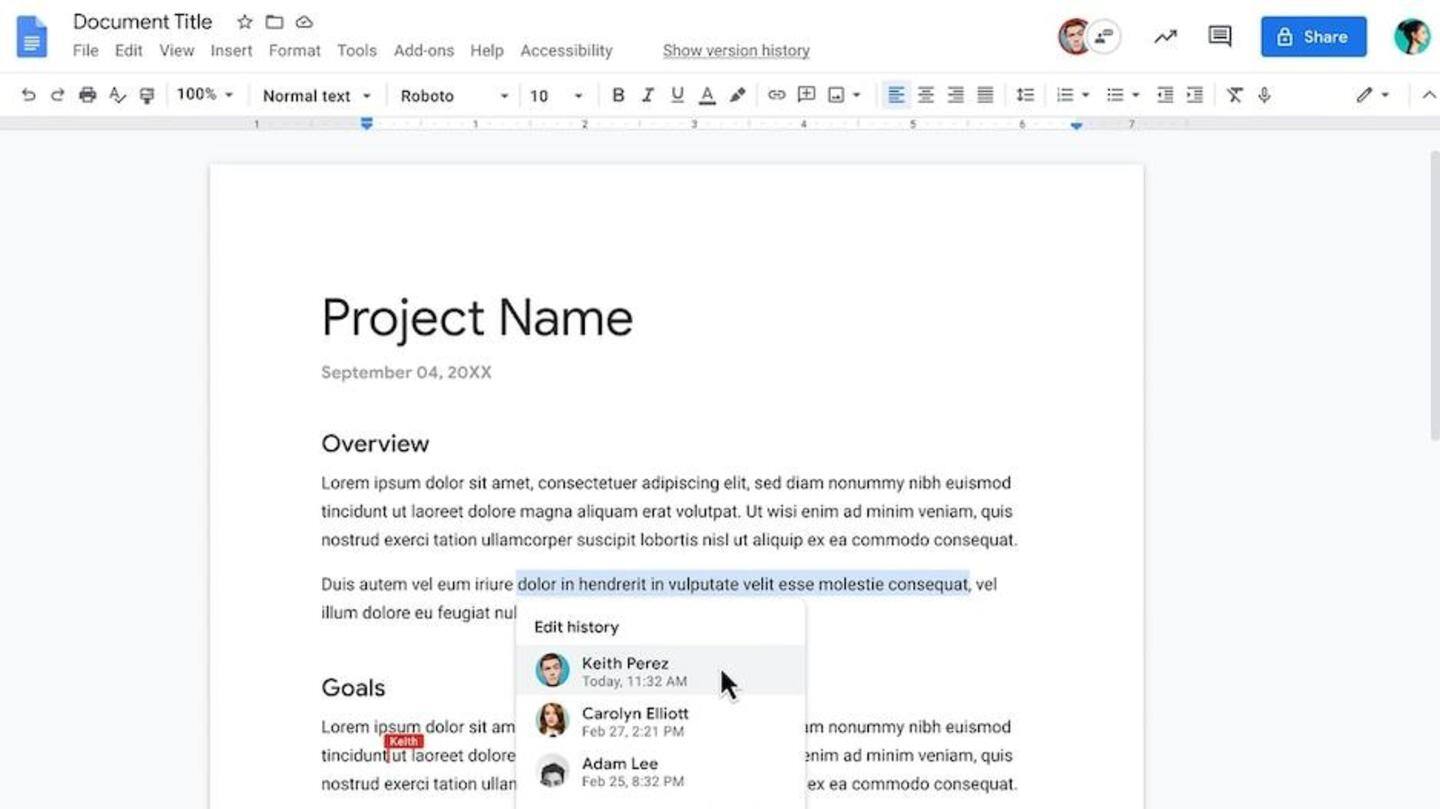Image resolution: width=1440 pixels, height=809 pixels.
Task: Click the Overview heading
Action: tap(375, 443)
